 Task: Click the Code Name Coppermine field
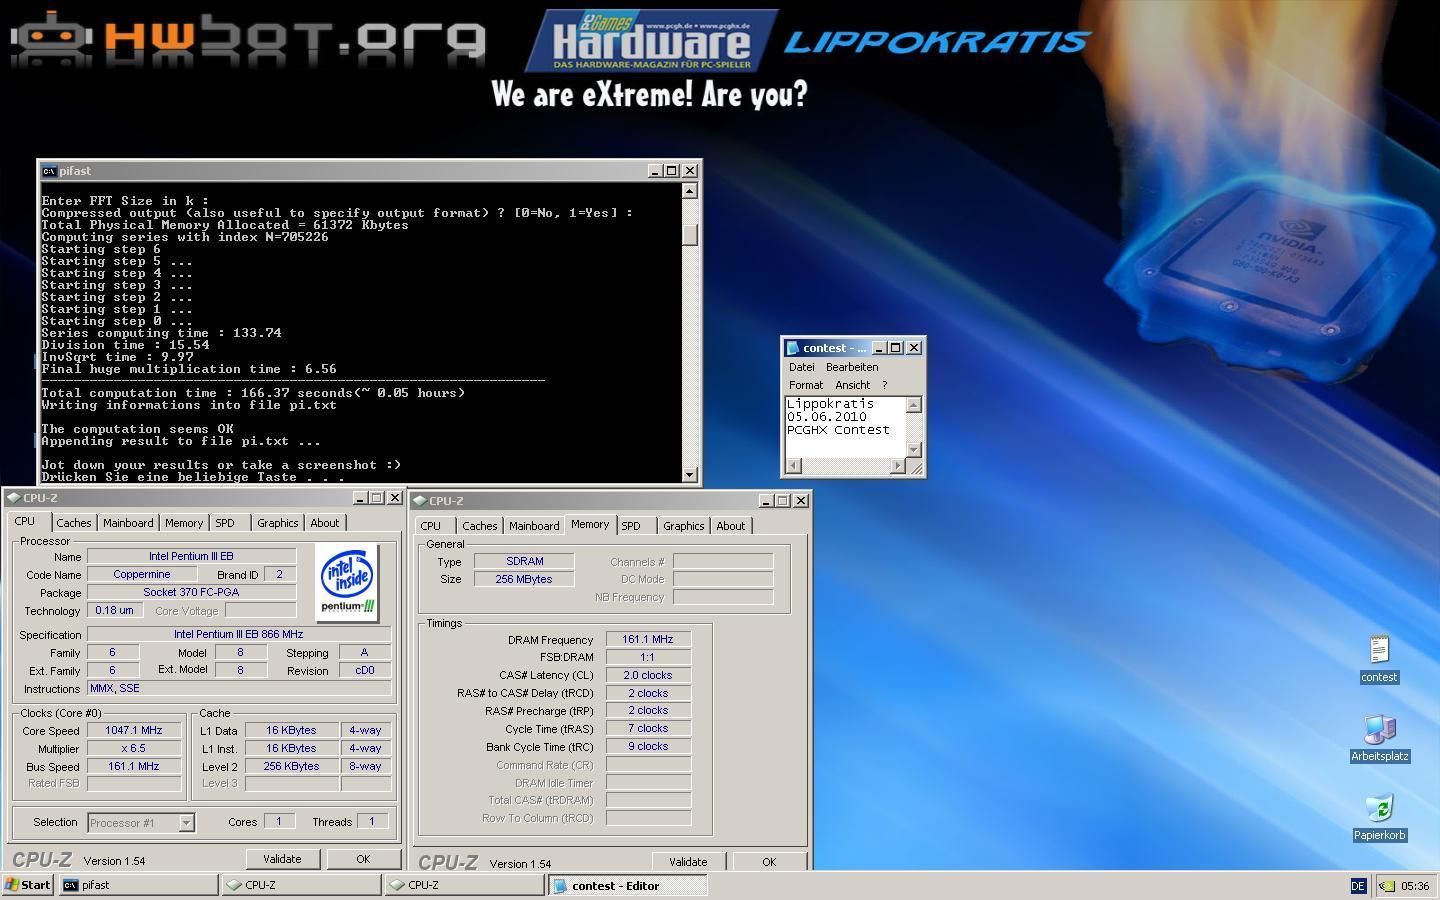tap(142, 574)
